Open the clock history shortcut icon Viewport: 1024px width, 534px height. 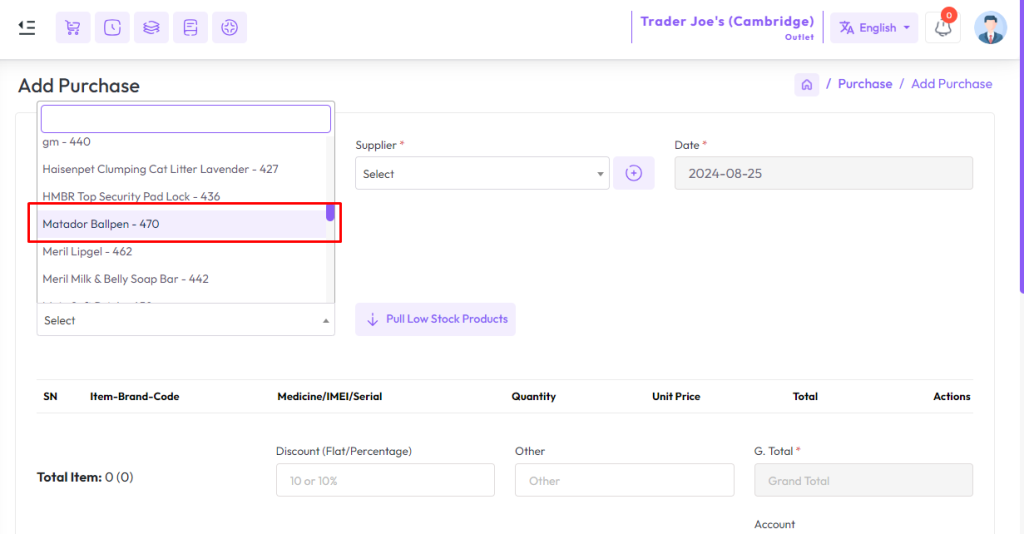point(112,27)
